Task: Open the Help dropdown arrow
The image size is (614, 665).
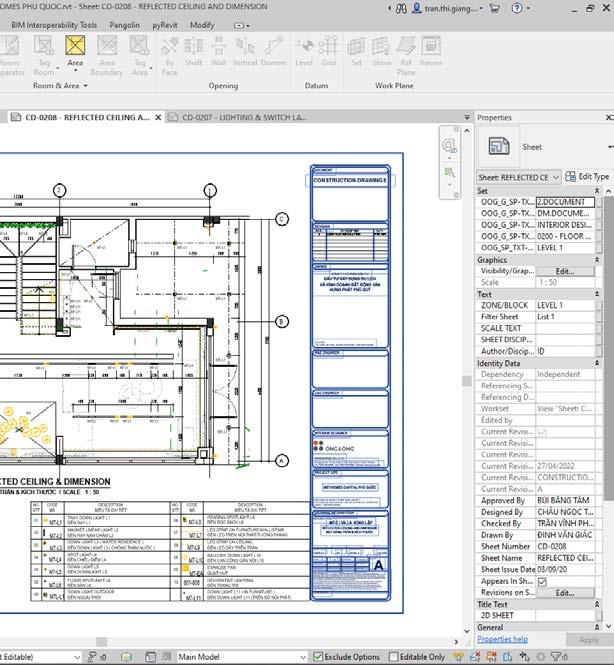Action: click(528, 8)
